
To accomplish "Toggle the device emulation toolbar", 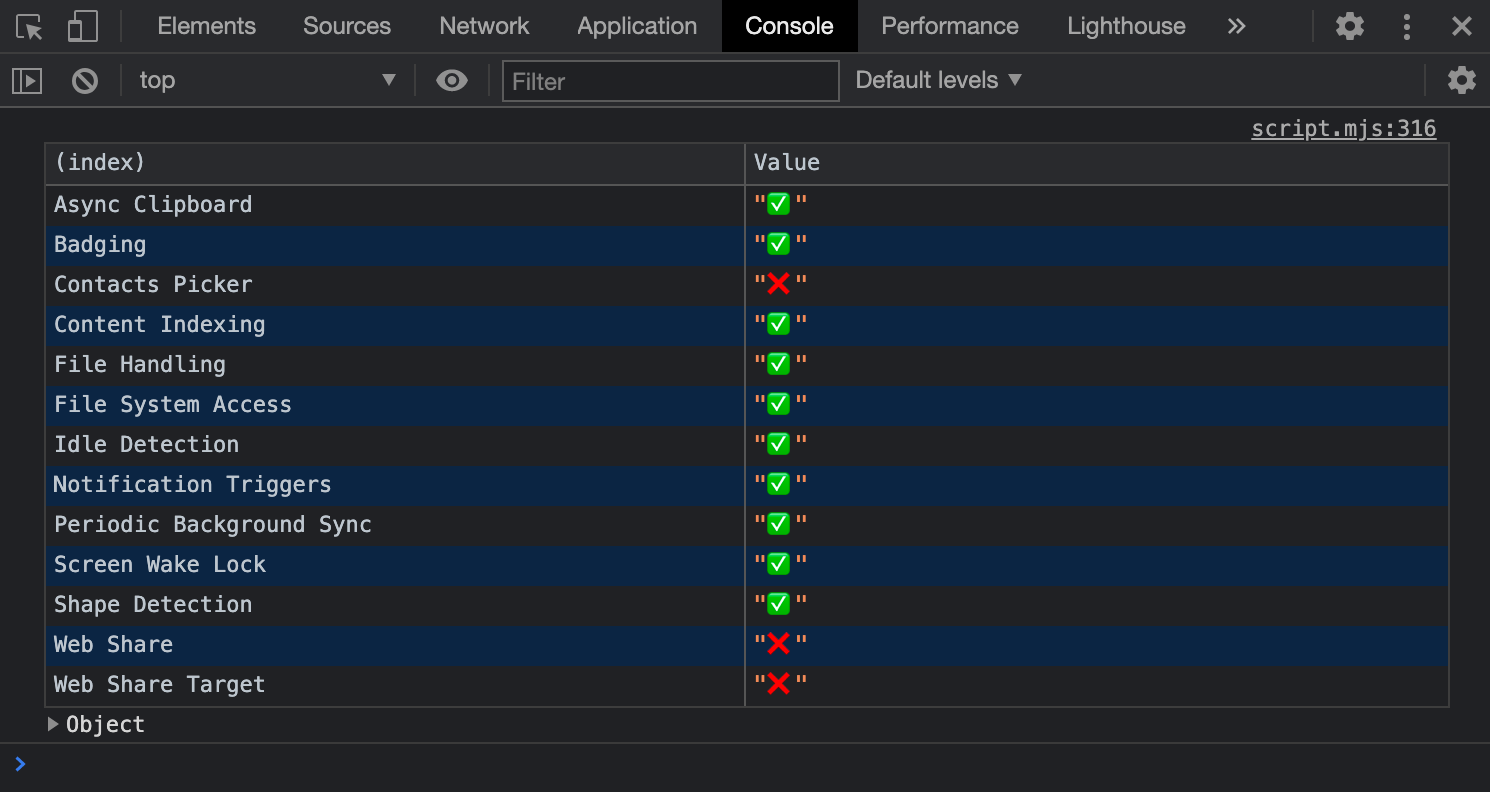I will coord(82,26).
